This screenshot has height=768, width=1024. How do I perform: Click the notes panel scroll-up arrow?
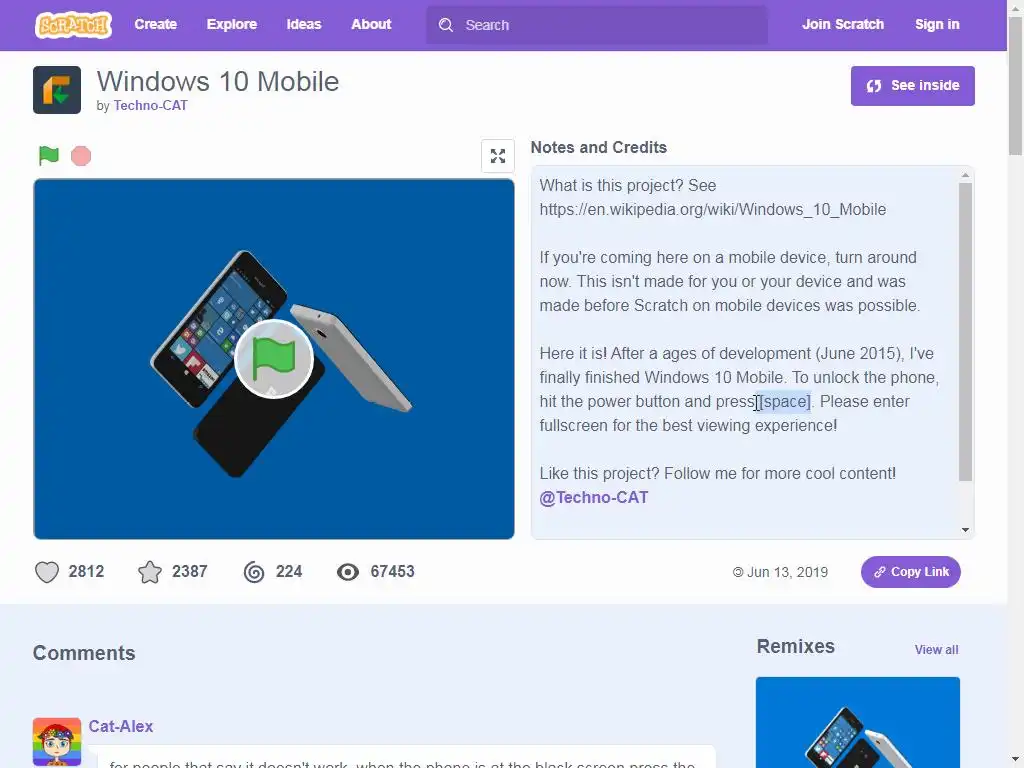[965, 175]
